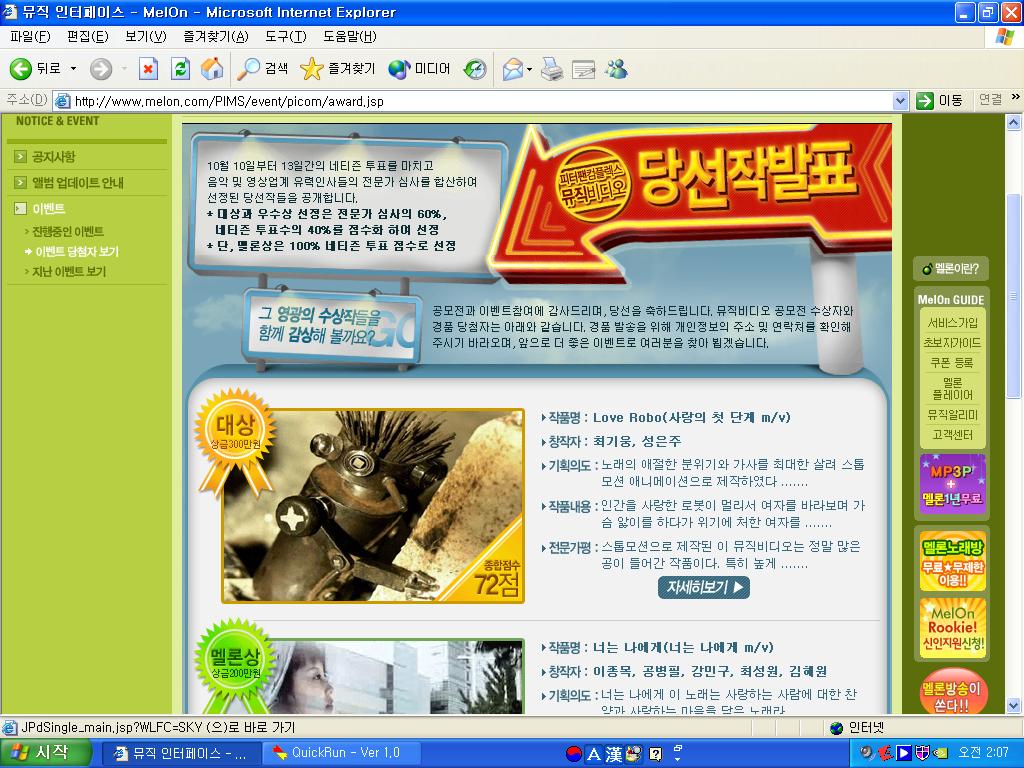Click the tray clock showing 오전 2:07
1024x768 pixels.
[x=983, y=753]
